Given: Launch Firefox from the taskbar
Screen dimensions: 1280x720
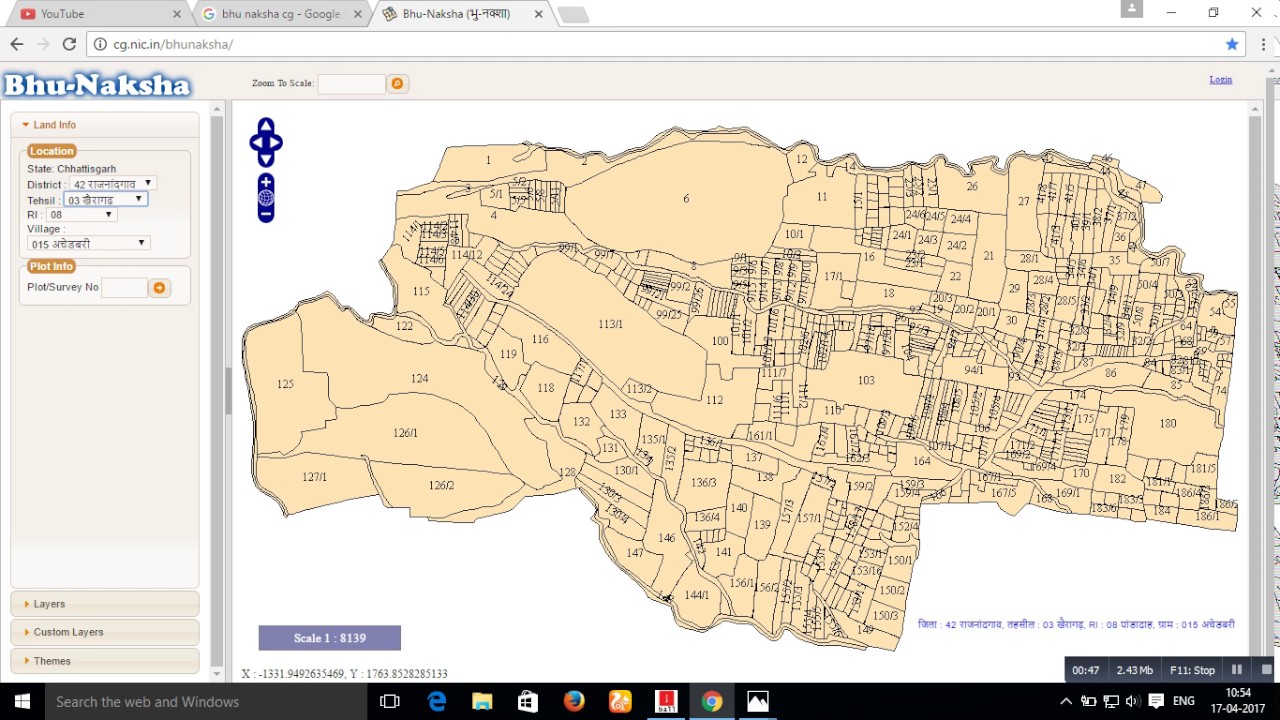Looking at the screenshot, I should click(x=574, y=702).
